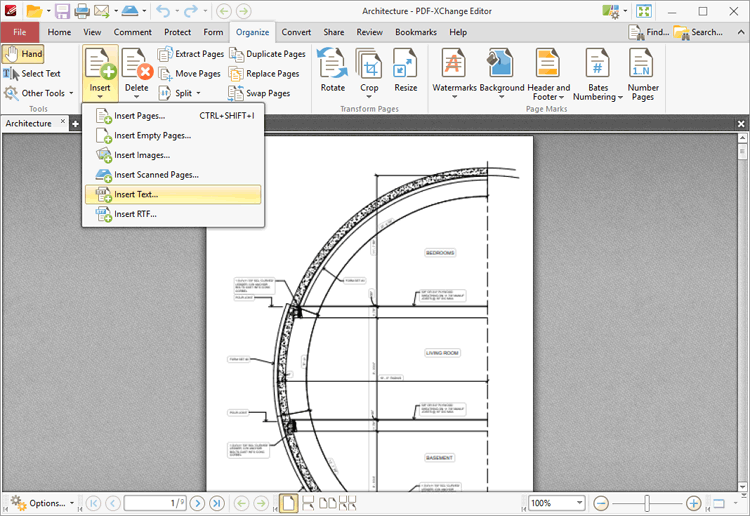Screen dimensions: 750x516
Task: Click the Save icon in quick toolbar
Action: pos(62,11)
